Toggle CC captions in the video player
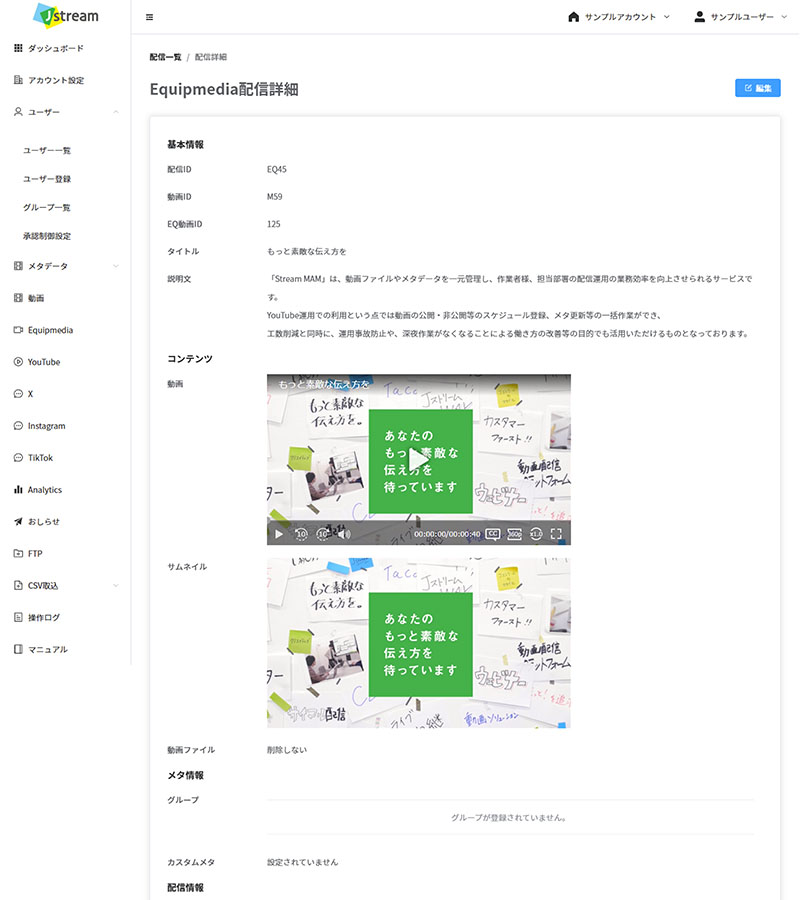The image size is (800, 900). pos(493,534)
